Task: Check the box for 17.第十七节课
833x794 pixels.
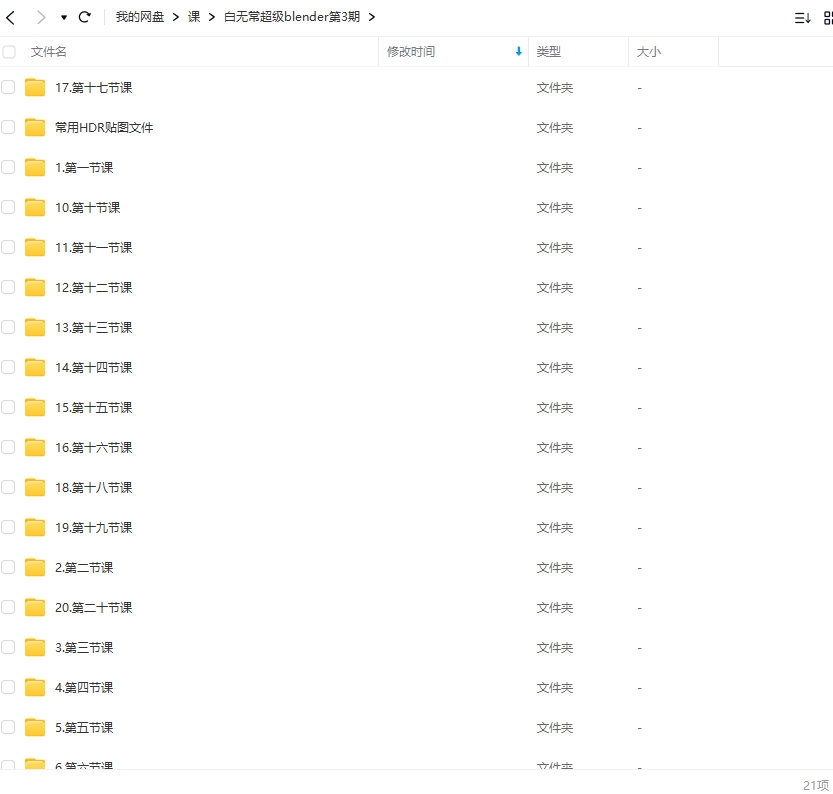Action: click(x=9, y=87)
